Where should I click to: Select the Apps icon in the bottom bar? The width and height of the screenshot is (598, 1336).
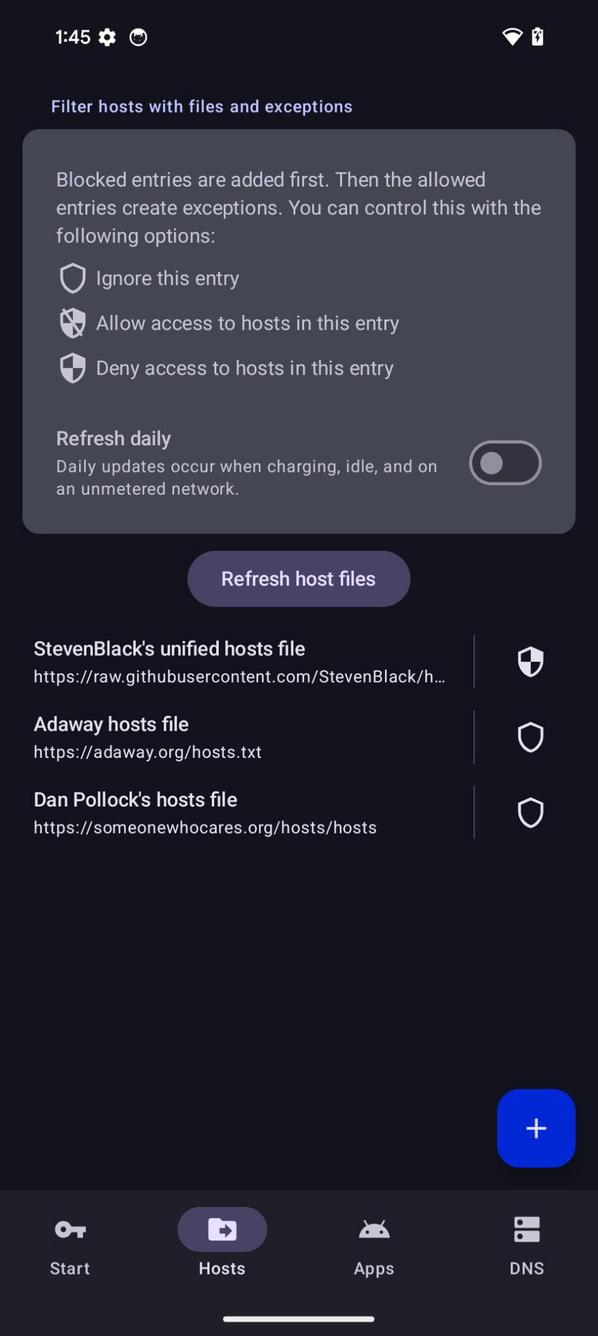pos(374,1229)
